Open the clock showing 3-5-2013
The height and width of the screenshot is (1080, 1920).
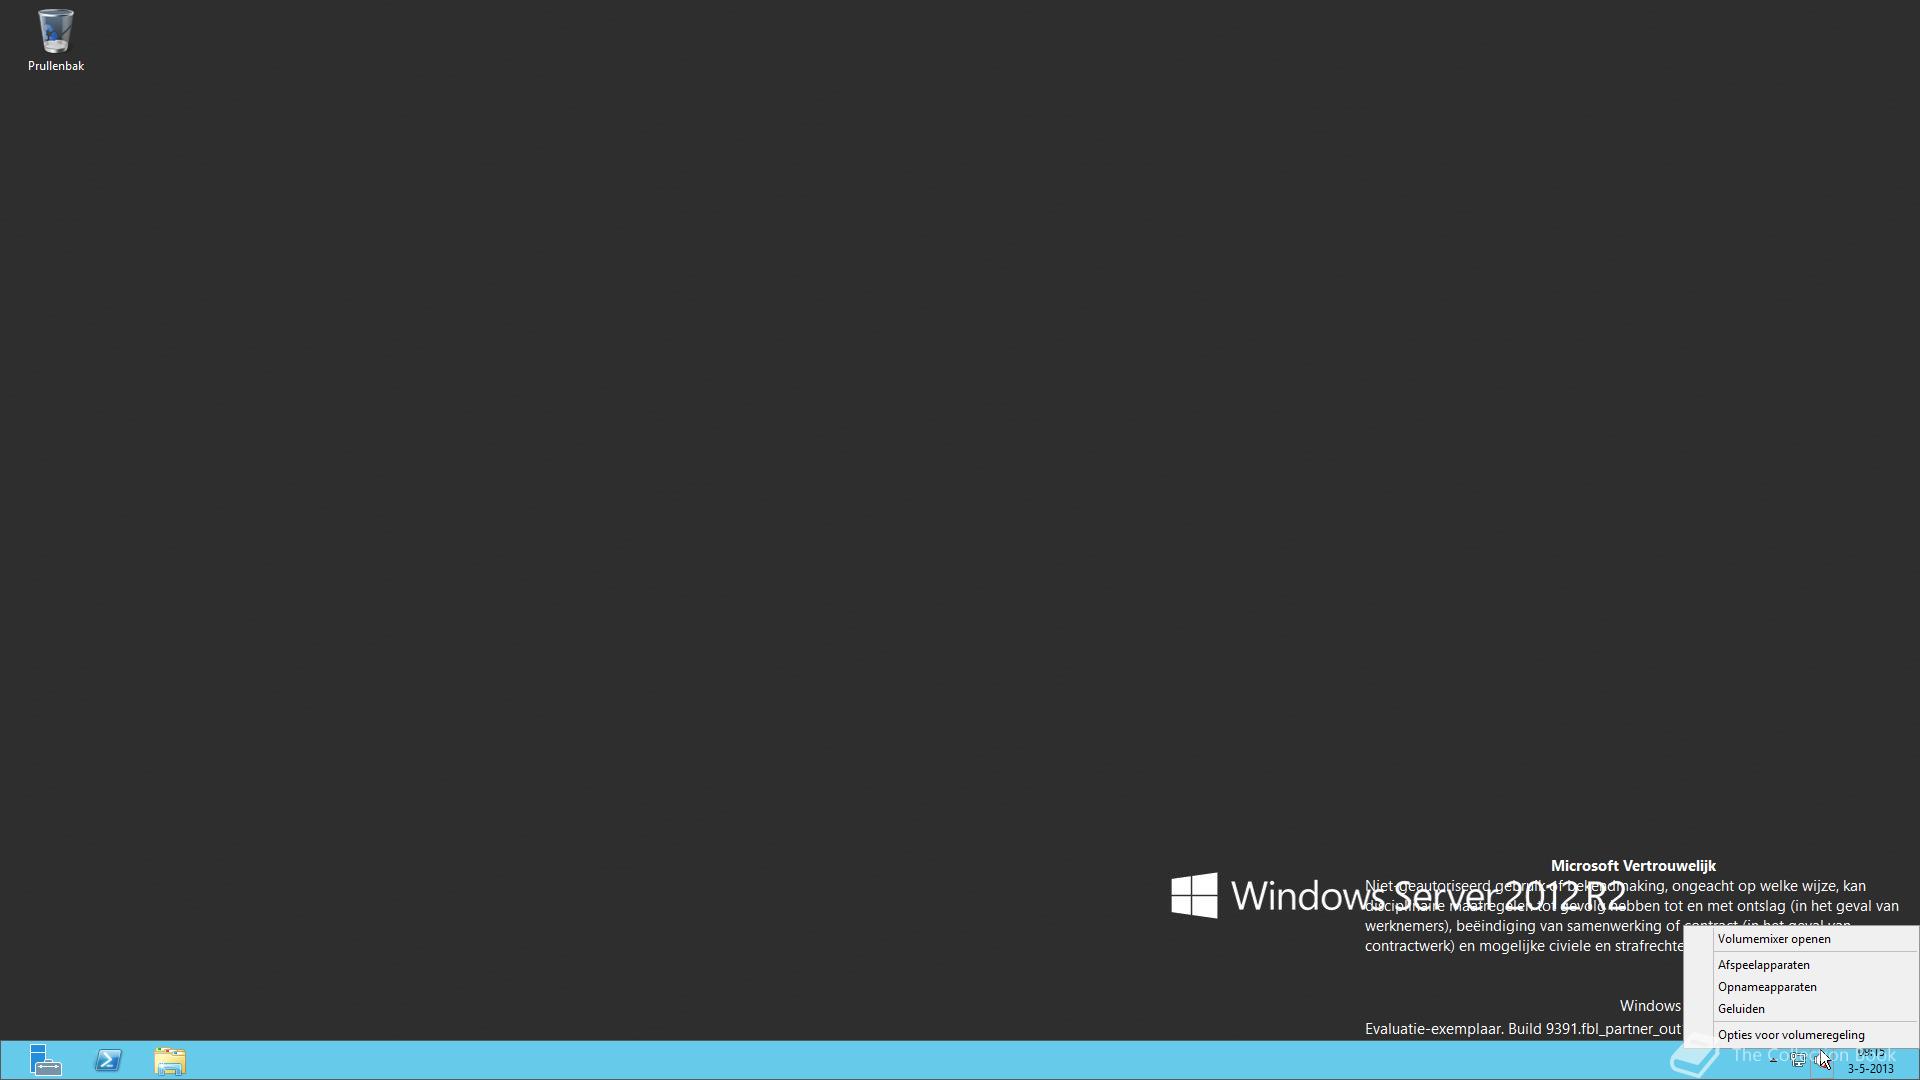[1871, 1060]
